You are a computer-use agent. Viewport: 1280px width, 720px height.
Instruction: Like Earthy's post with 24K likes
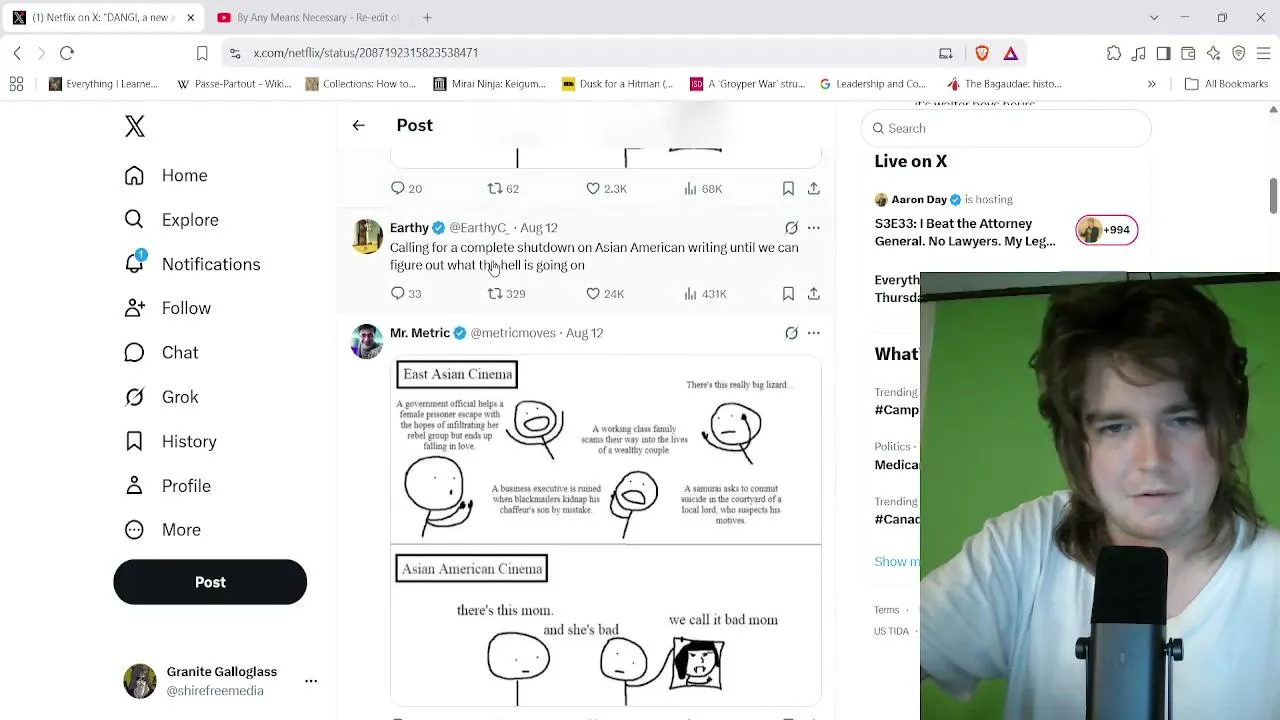coord(605,293)
